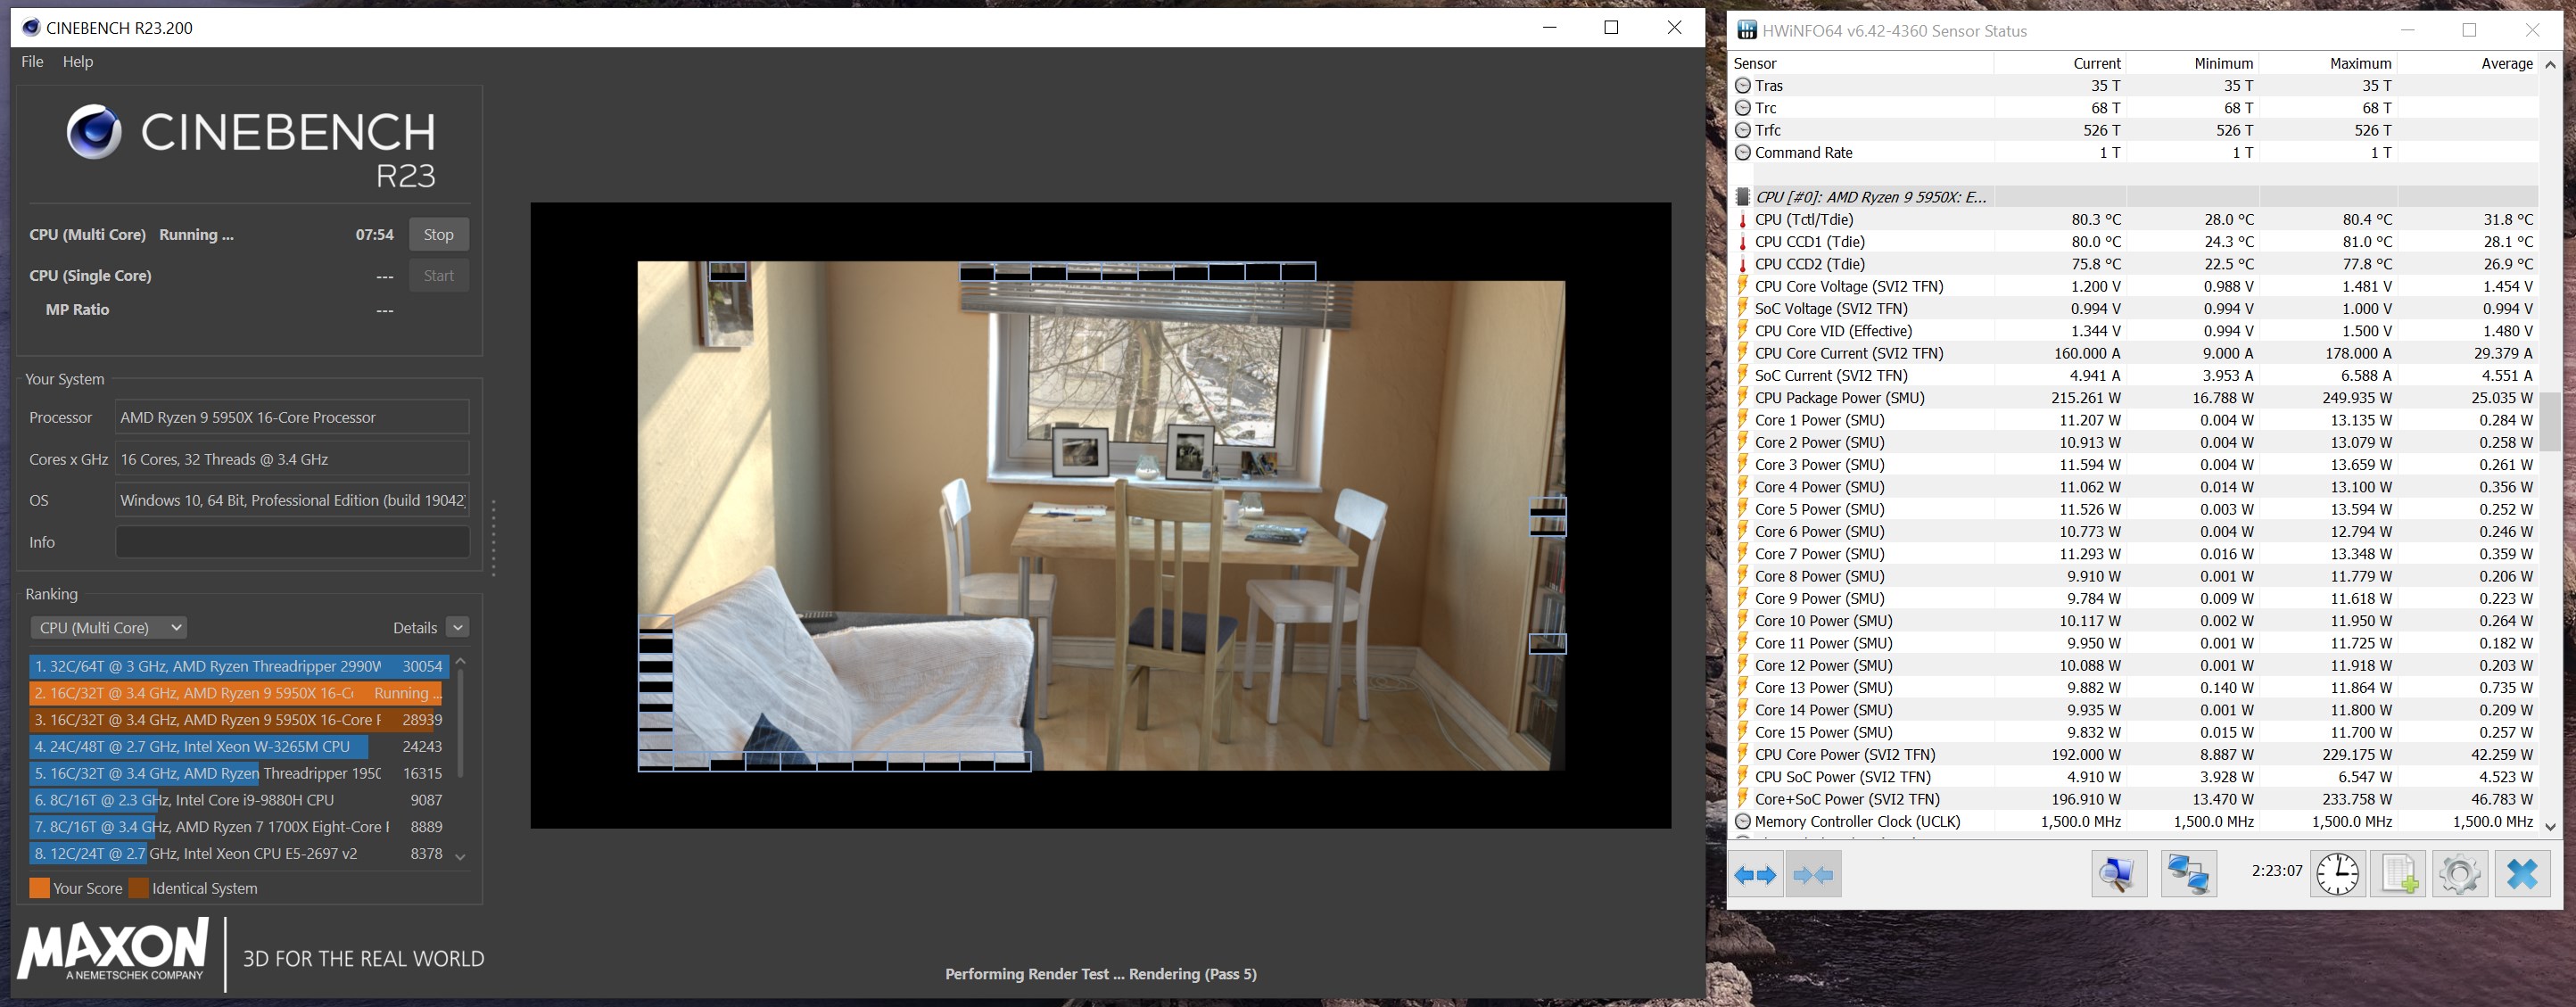Click the Processor name field
Screen dimensions: 2576x1007
292,417
